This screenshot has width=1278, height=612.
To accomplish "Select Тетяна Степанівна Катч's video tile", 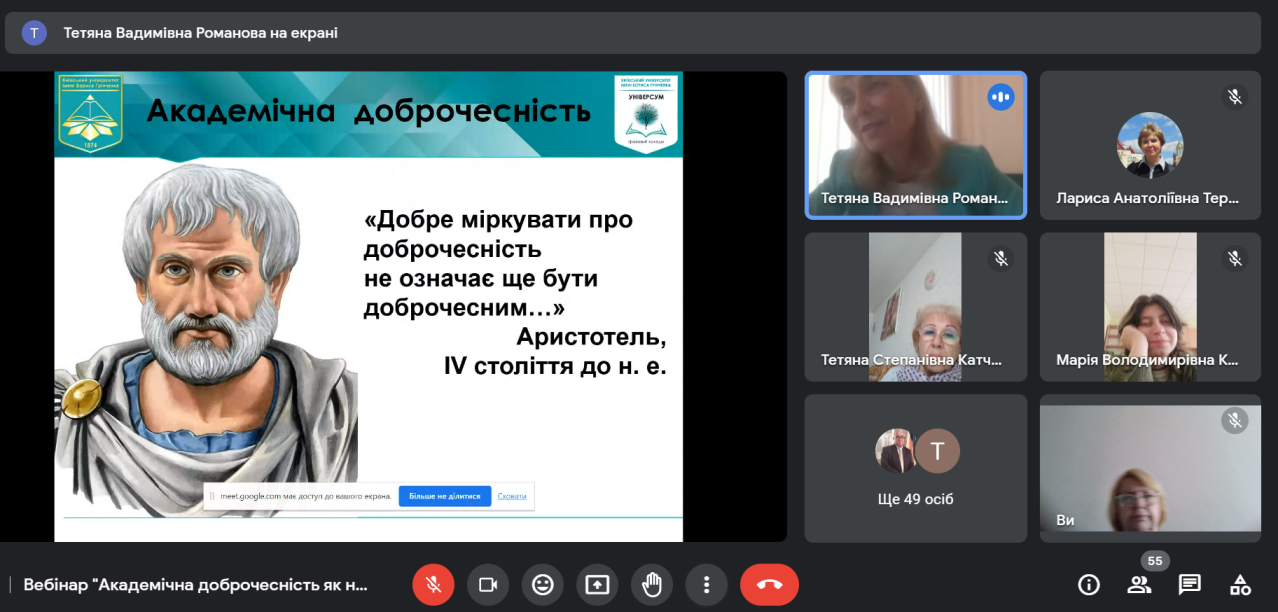I will pyautogui.click(x=916, y=307).
